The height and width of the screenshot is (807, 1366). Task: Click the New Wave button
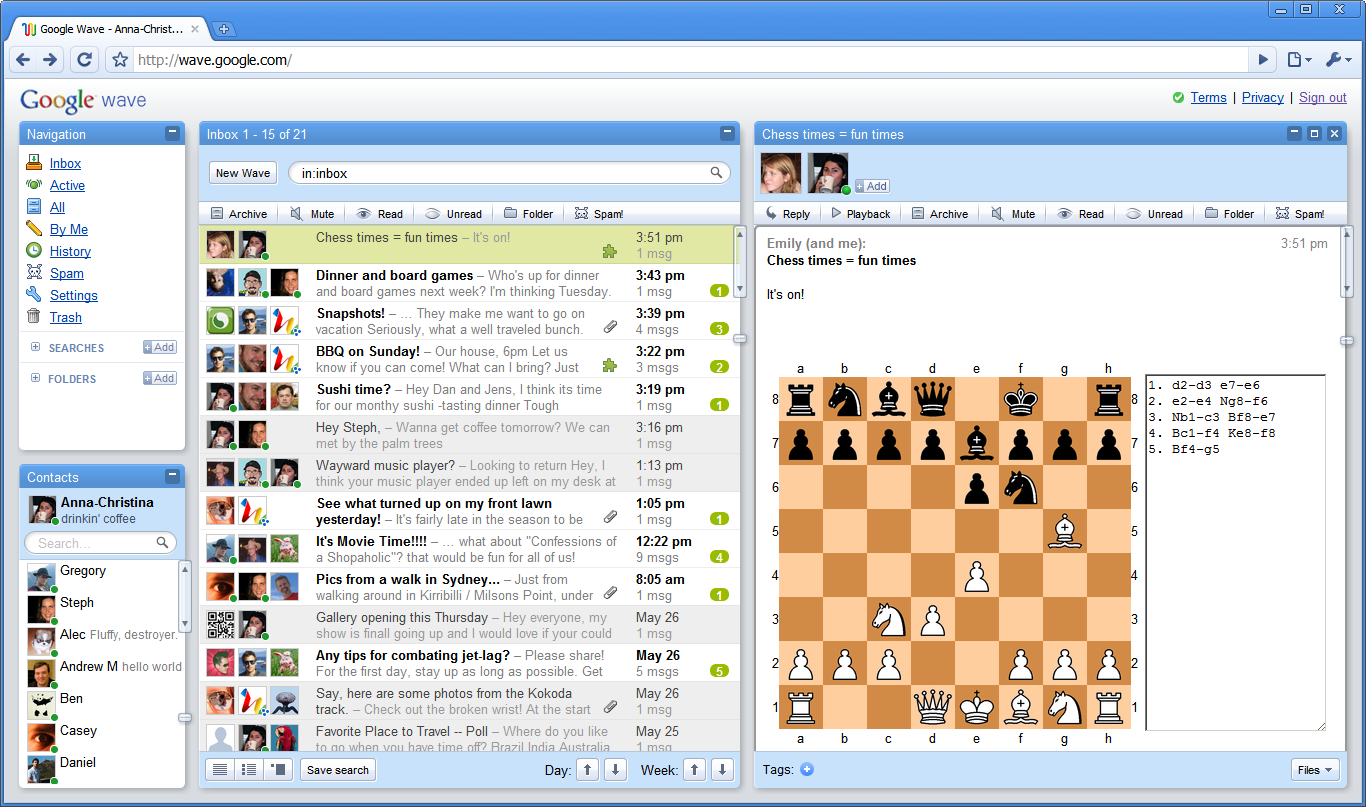pyautogui.click(x=243, y=173)
